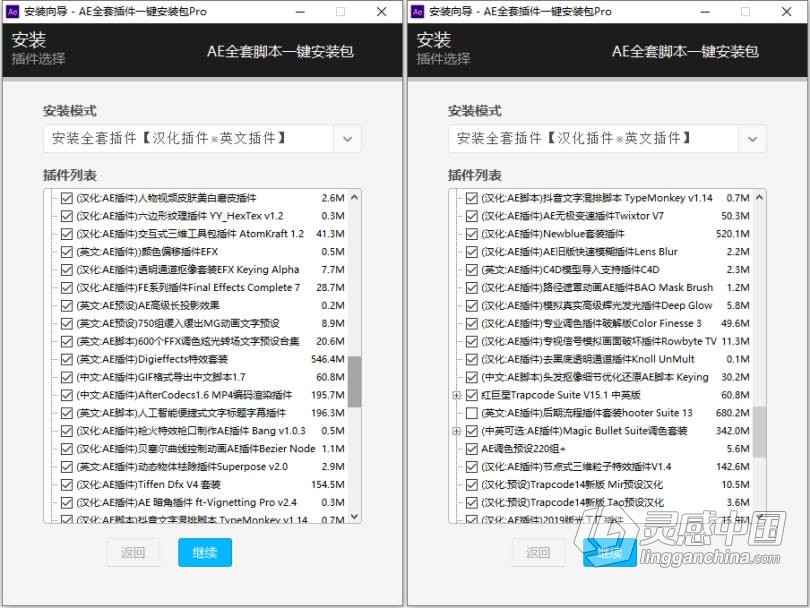The height and width of the screenshot is (608, 810).
Task: Toggle Superpose v2.0 plugin checkbox
Action: 67,466
